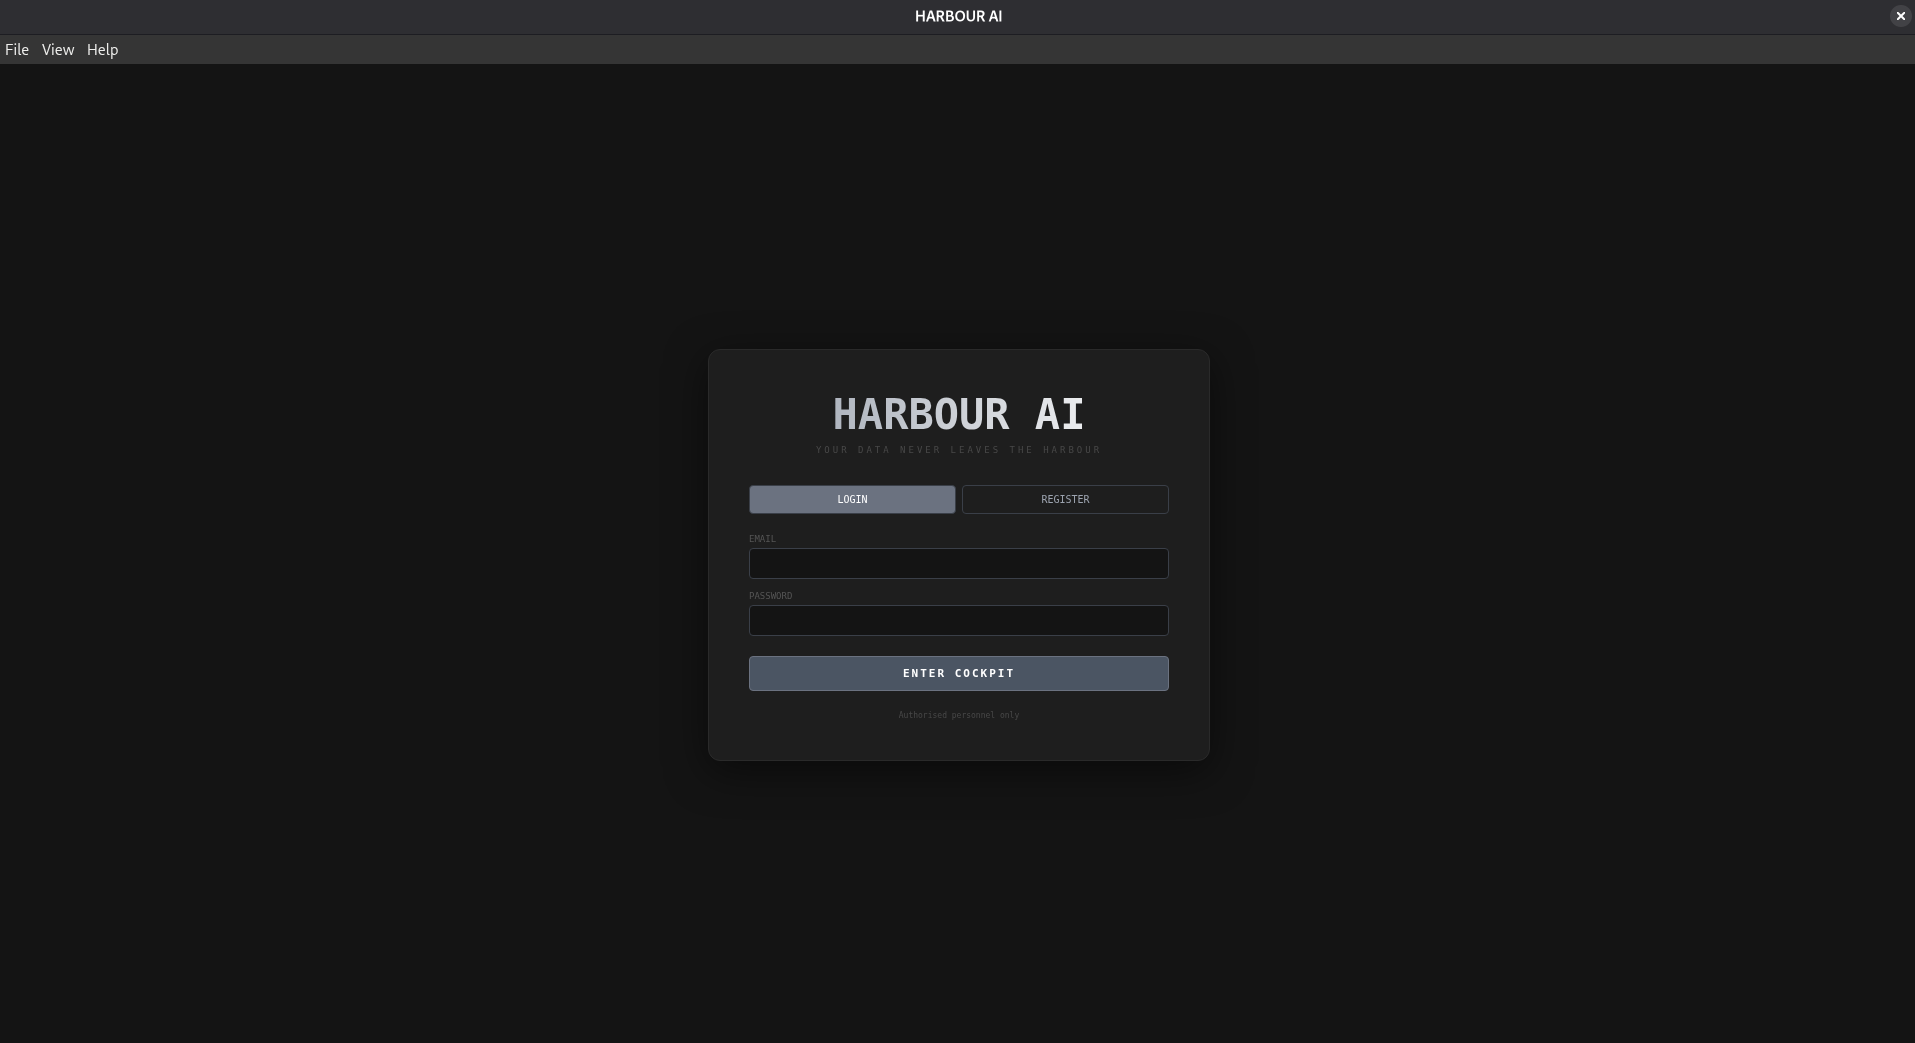Close the Harbour AI window
This screenshot has width=1915, height=1043.
(x=1900, y=16)
